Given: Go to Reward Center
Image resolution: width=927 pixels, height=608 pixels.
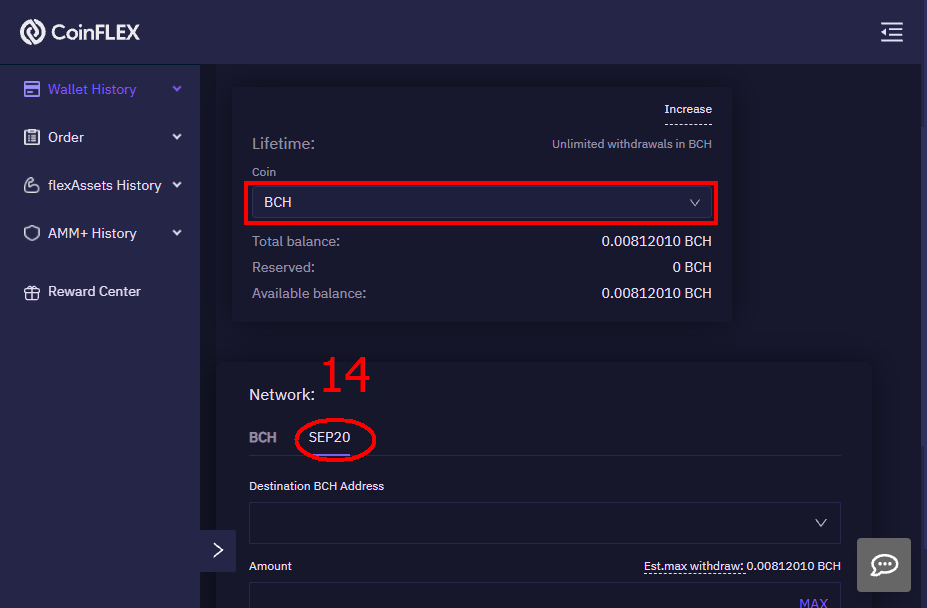Looking at the screenshot, I should 94,292.
